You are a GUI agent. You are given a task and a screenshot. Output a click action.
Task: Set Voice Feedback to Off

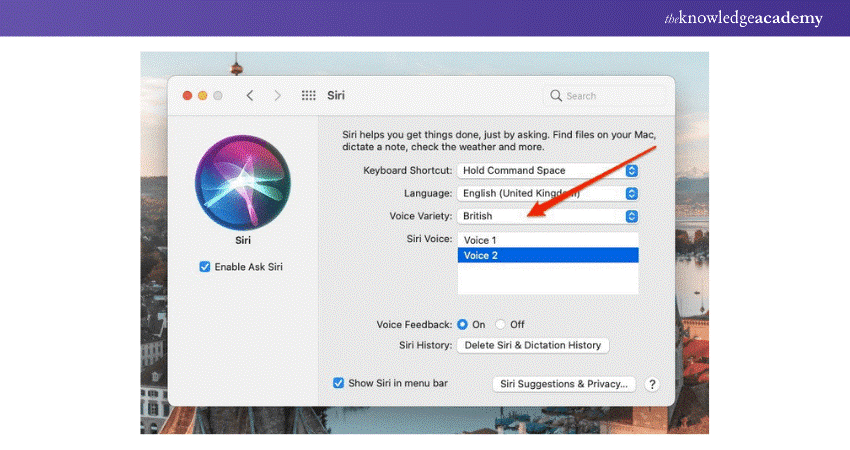(500, 325)
